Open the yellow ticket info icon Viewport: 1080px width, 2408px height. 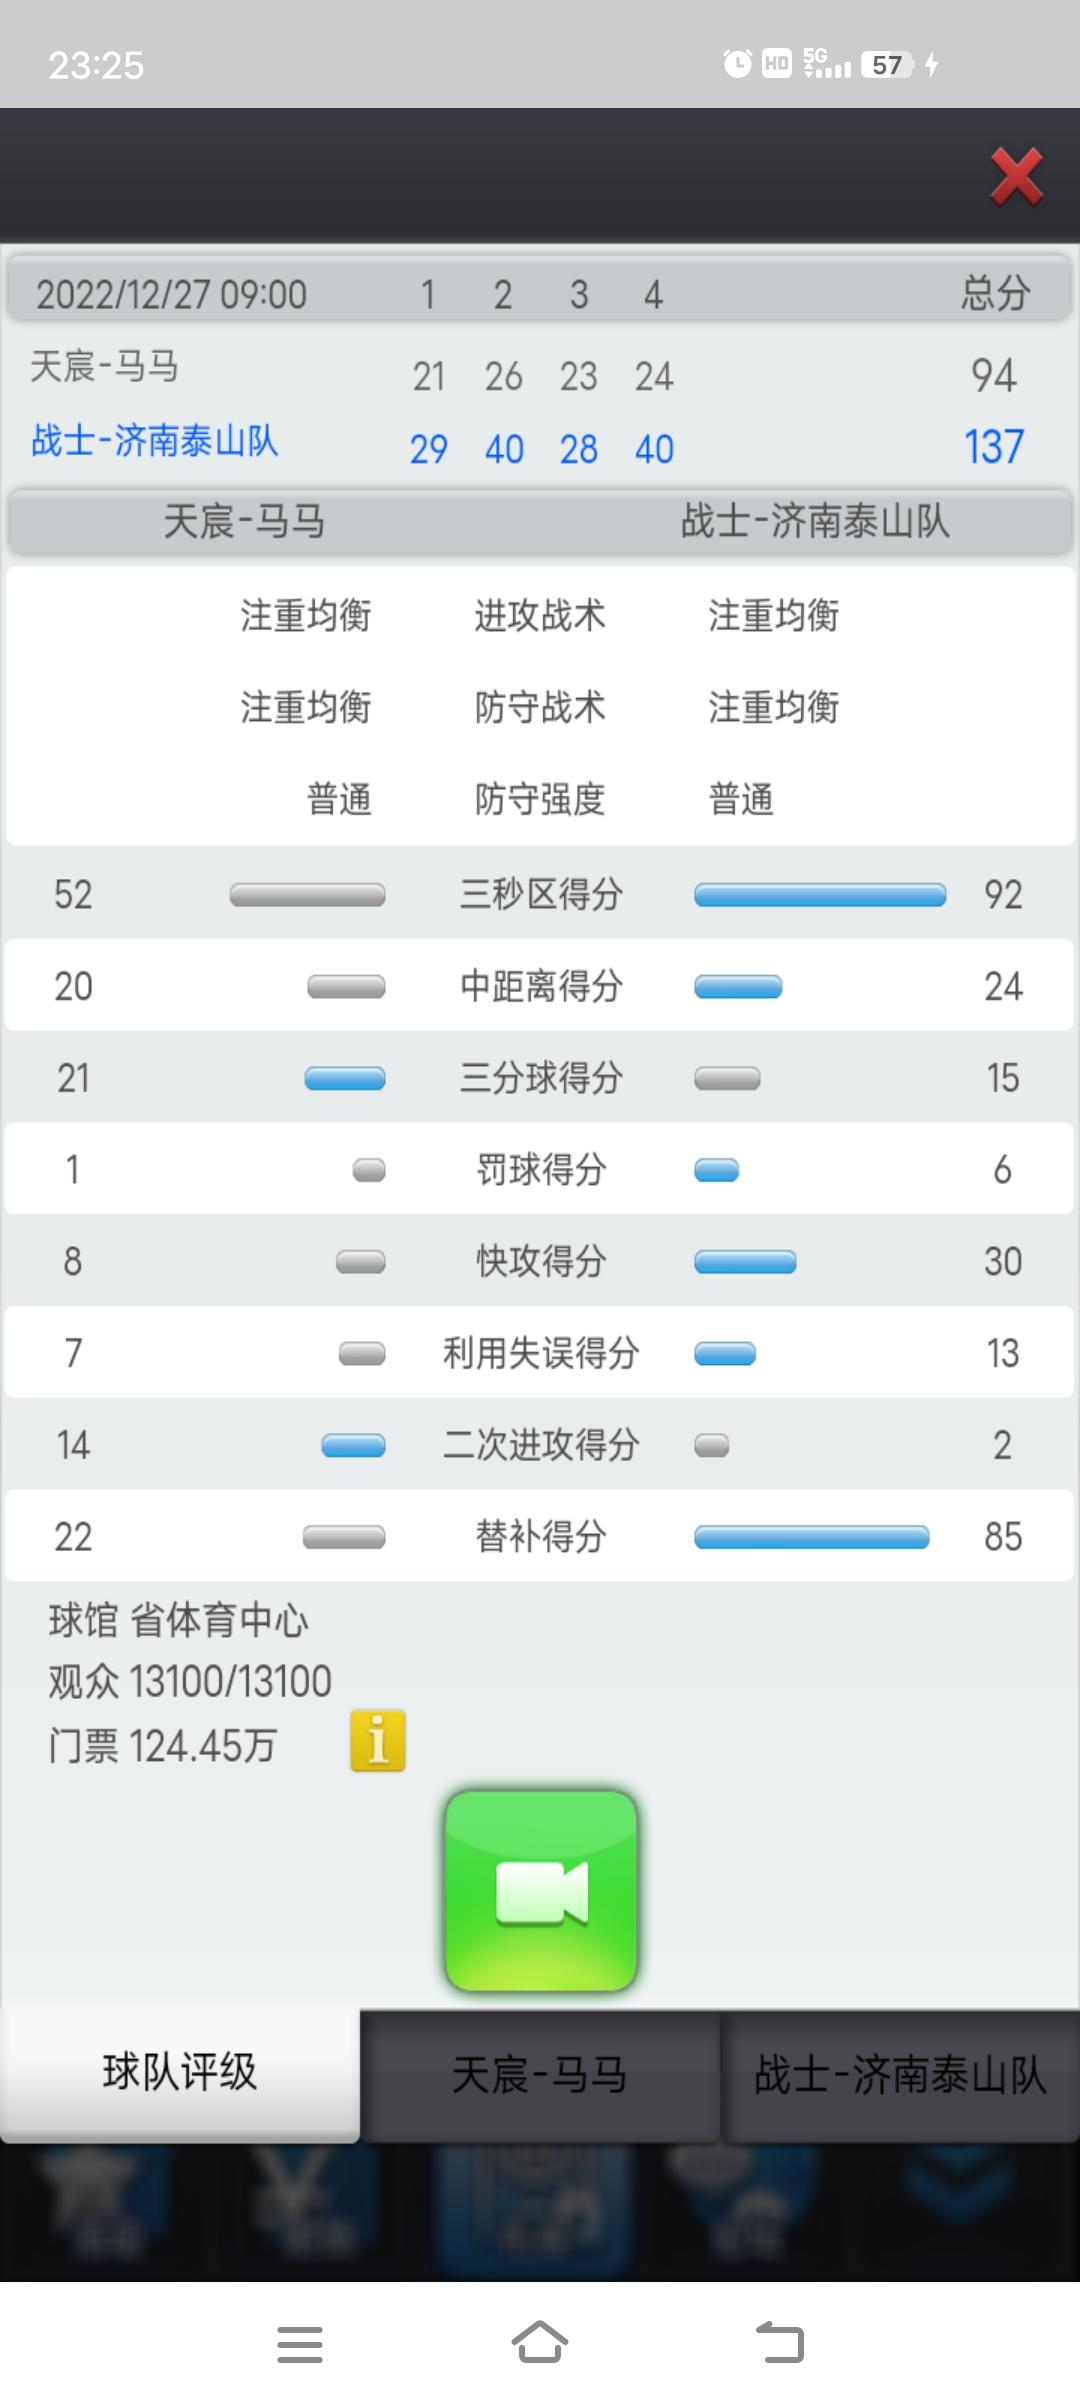click(x=378, y=1741)
